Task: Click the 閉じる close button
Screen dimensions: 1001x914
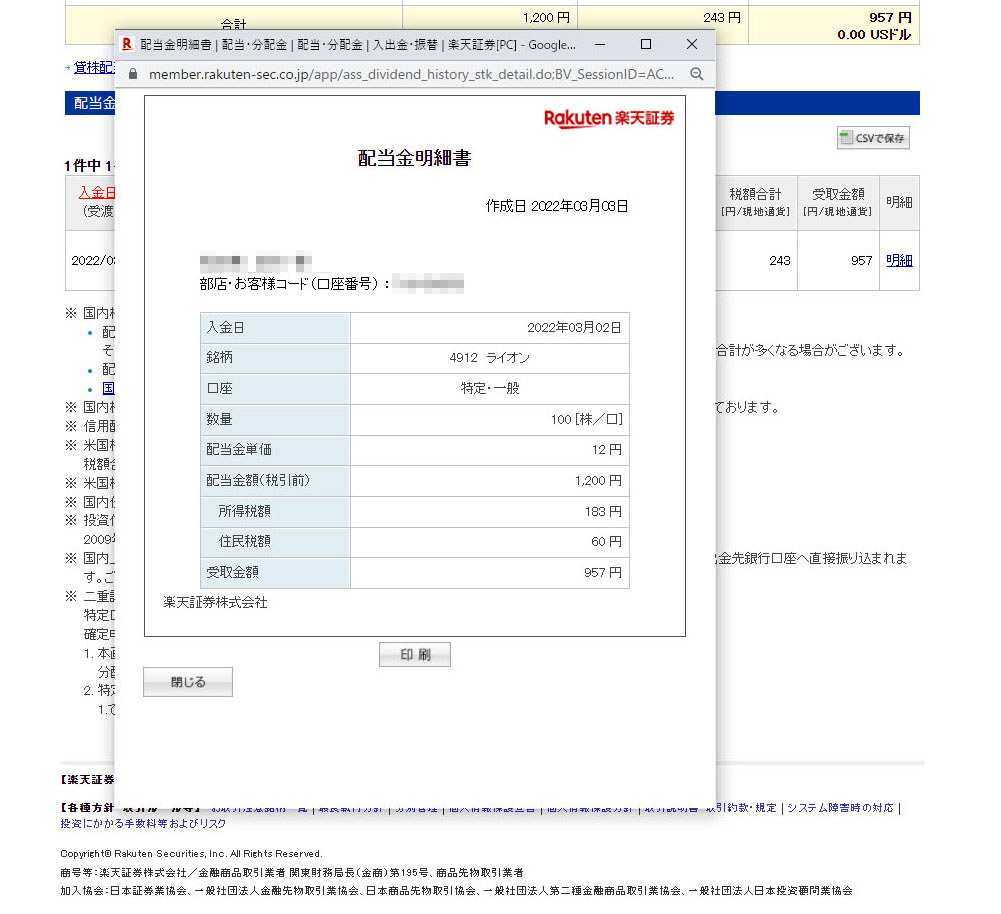Action: tap(188, 682)
